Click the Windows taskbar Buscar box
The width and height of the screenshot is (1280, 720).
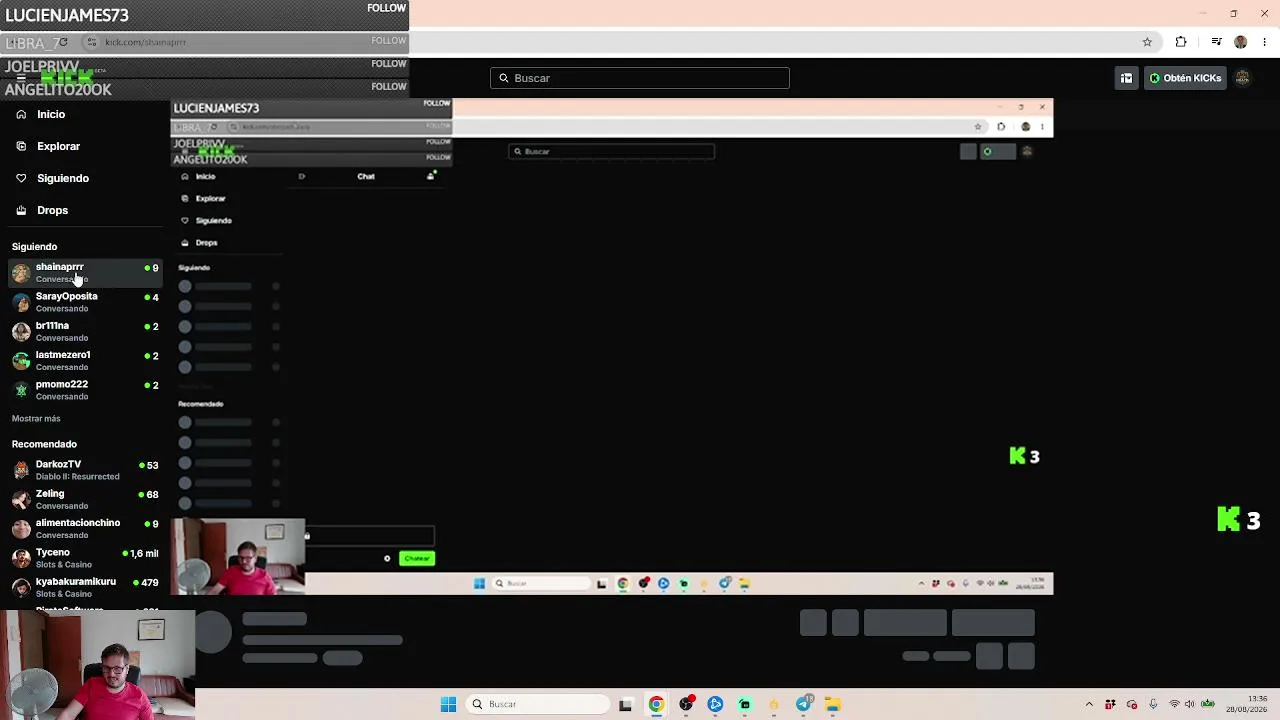coord(538,704)
